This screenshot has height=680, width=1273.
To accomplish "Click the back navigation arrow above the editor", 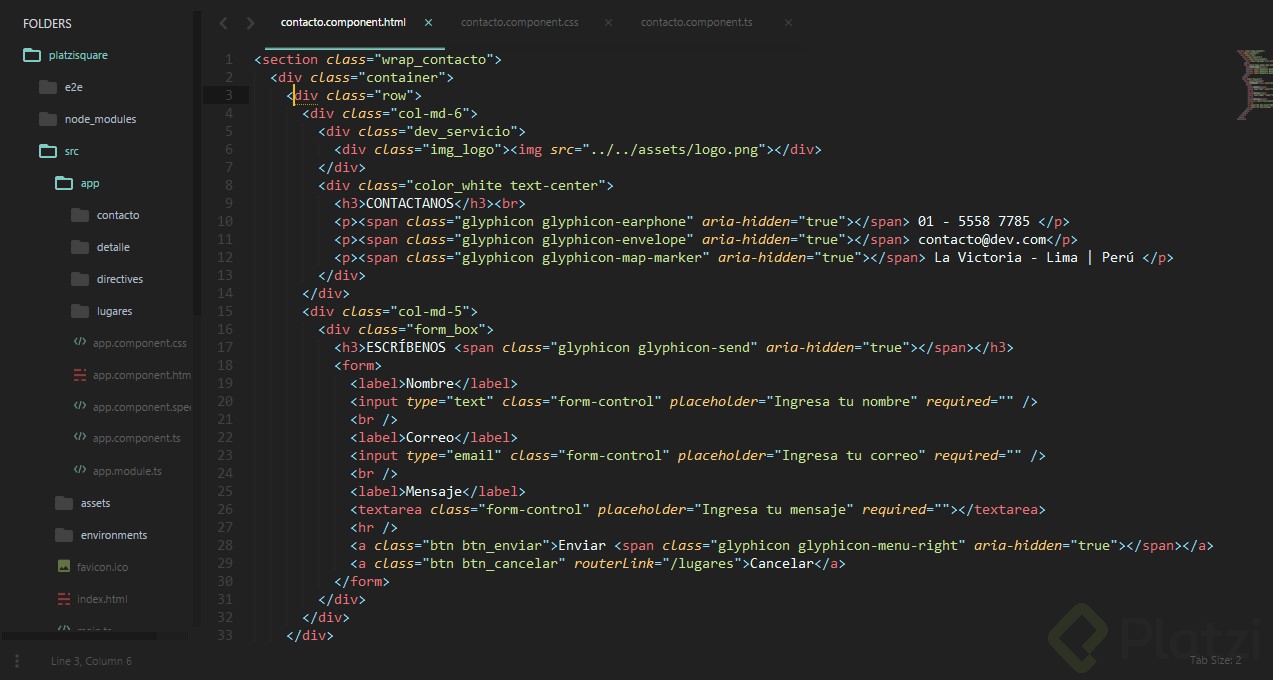I will tap(222, 22).
